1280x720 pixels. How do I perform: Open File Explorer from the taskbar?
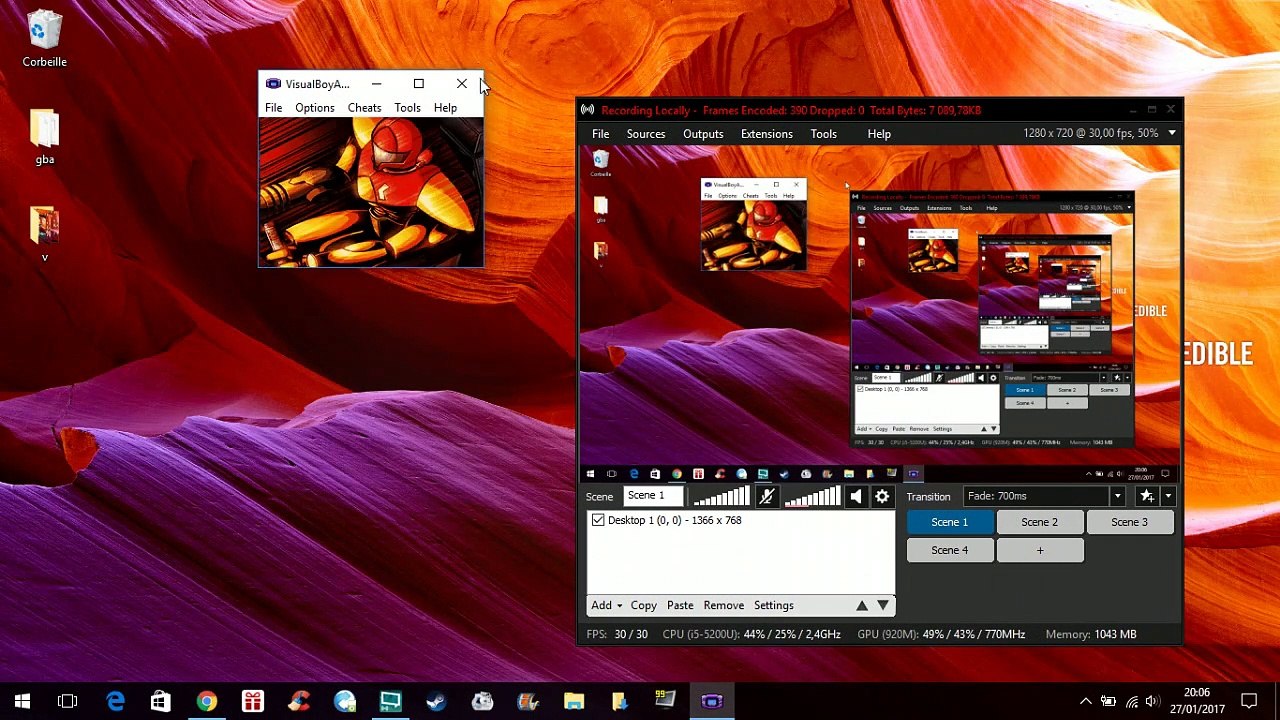click(x=574, y=701)
